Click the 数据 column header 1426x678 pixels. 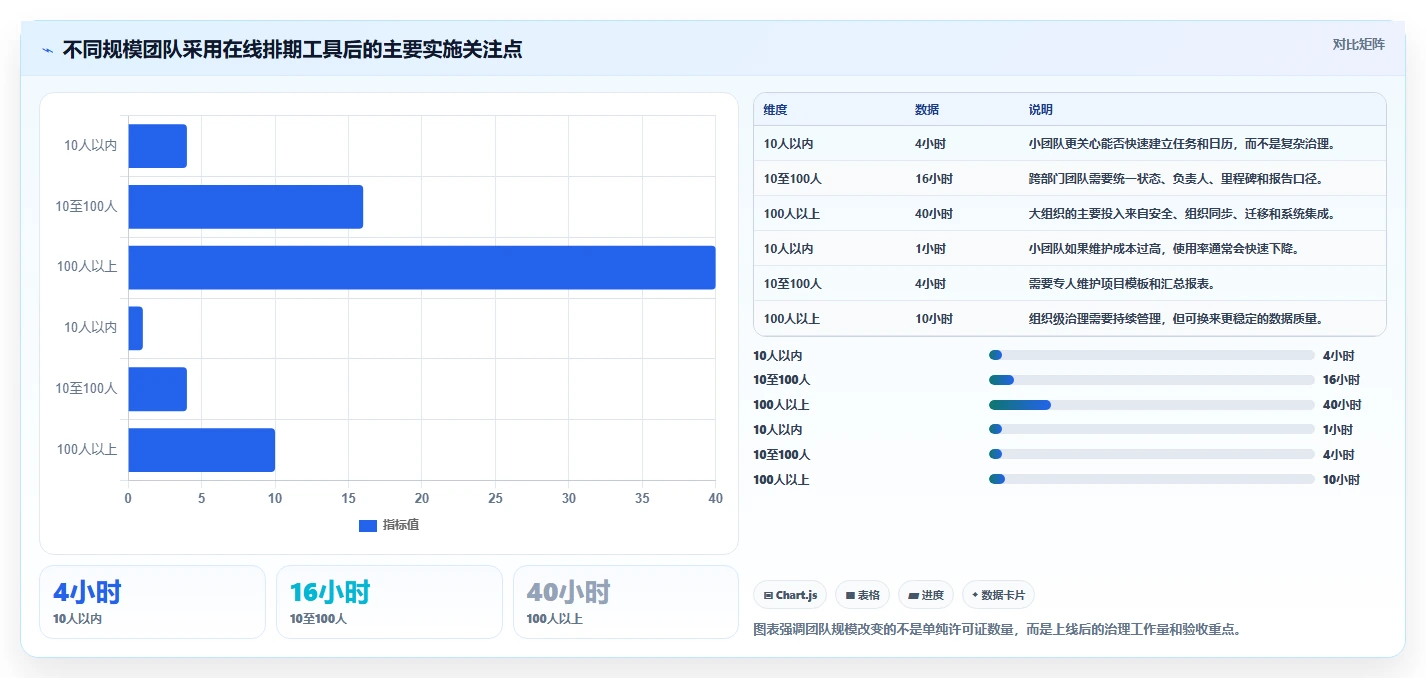coord(927,110)
